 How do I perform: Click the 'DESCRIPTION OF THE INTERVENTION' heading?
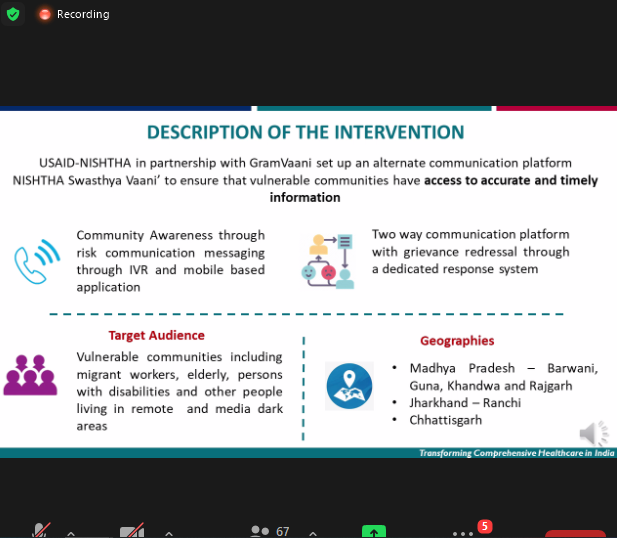(305, 132)
